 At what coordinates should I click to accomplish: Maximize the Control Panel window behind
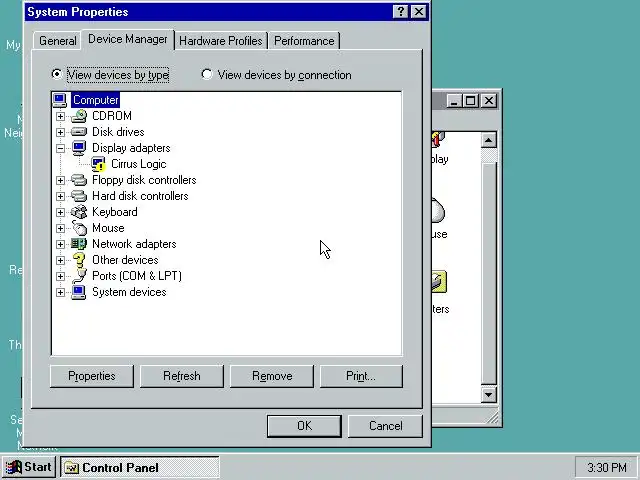pos(470,100)
